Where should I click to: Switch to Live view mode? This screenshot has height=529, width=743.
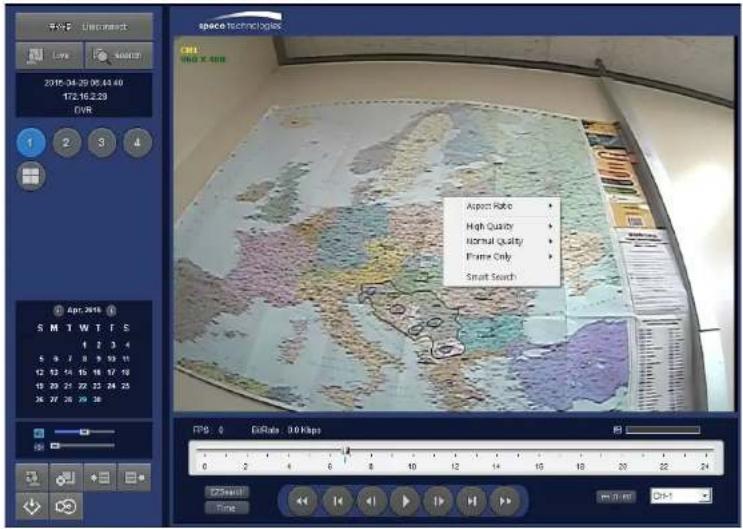pos(50,55)
